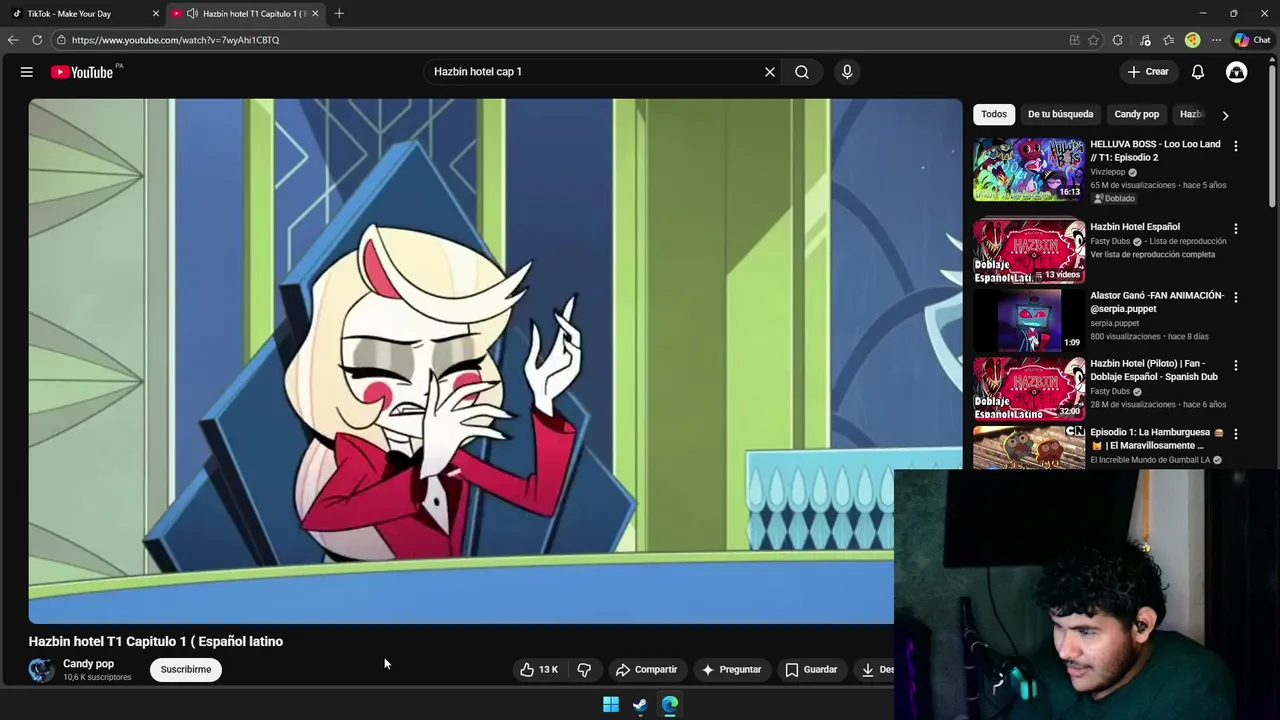Open a new browser tab with the plus
1280x720 pixels.
tap(339, 14)
